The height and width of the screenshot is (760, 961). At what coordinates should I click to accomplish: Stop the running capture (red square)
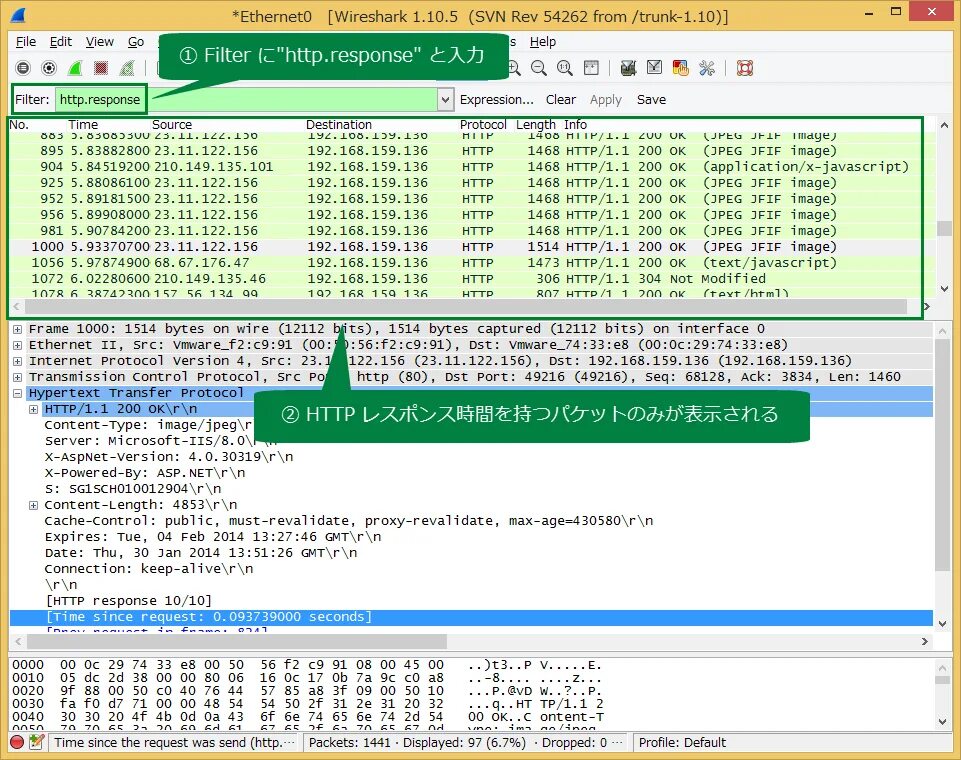(x=101, y=68)
